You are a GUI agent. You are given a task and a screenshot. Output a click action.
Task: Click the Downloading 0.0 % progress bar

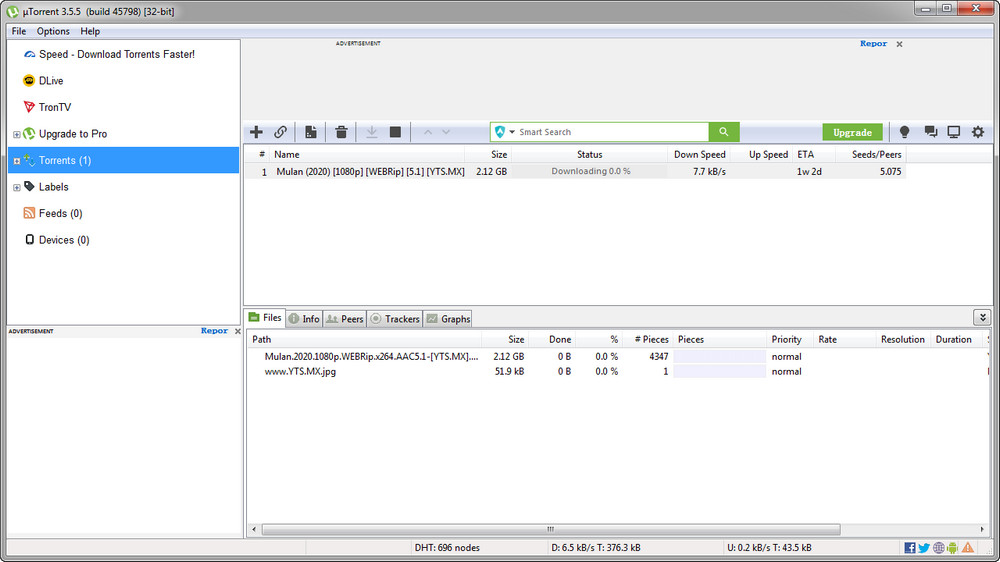[590, 172]
